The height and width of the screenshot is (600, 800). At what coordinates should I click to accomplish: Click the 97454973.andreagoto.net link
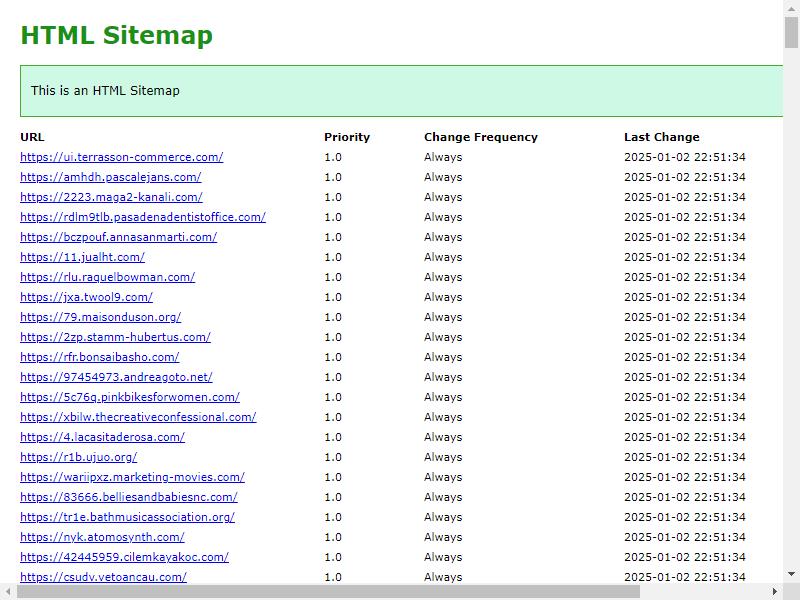click(x=116, y=377)
